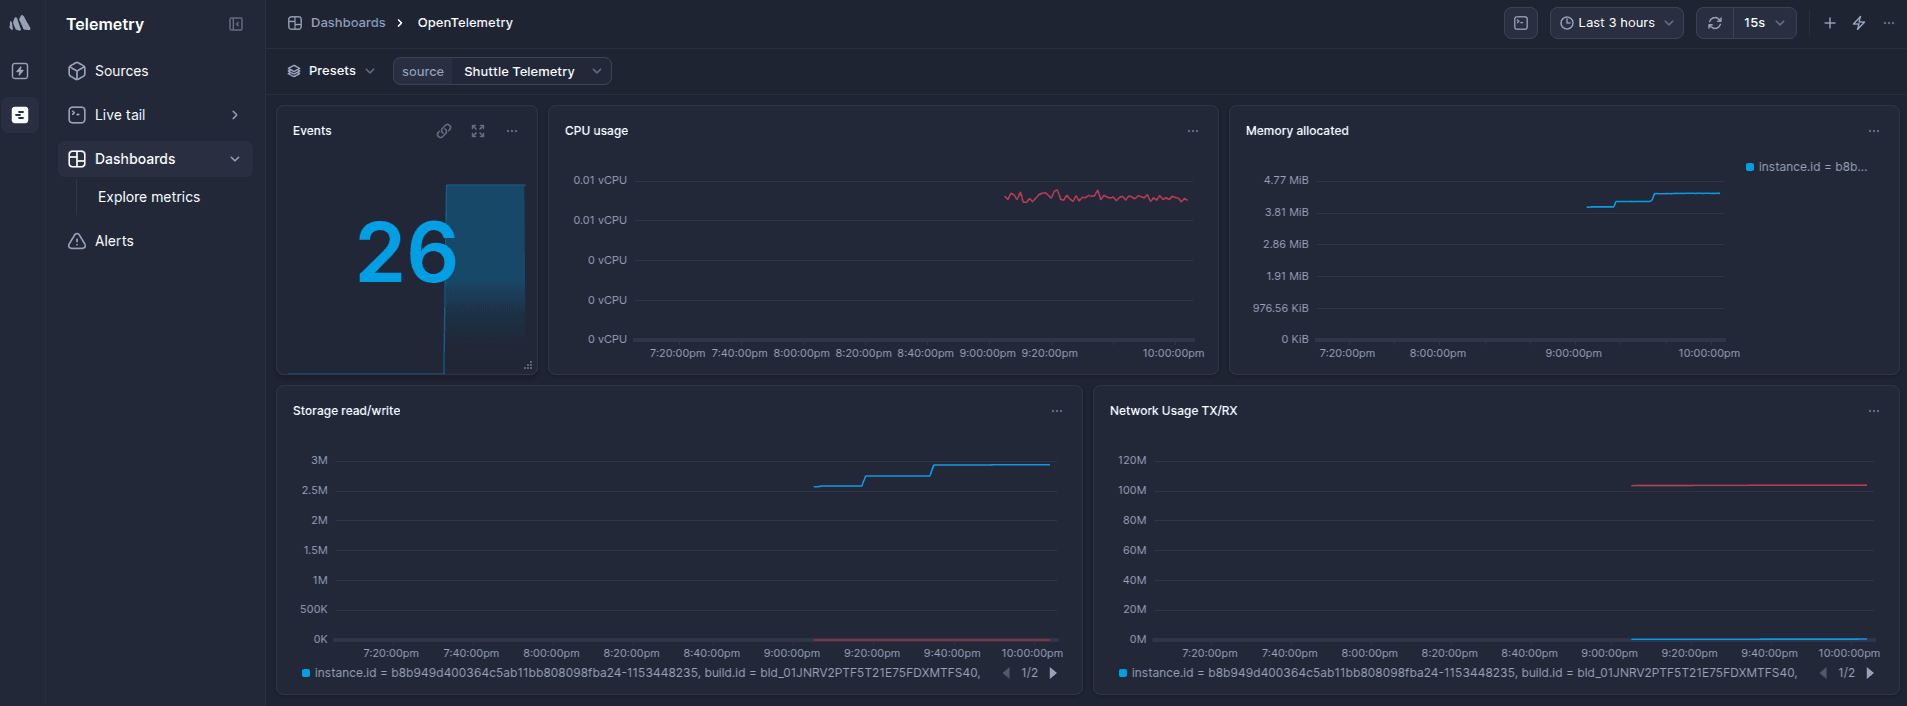Expand the Events panel to fullscreen
Viewport: 1907px width, 706px height.
click(x=478, y=131)
